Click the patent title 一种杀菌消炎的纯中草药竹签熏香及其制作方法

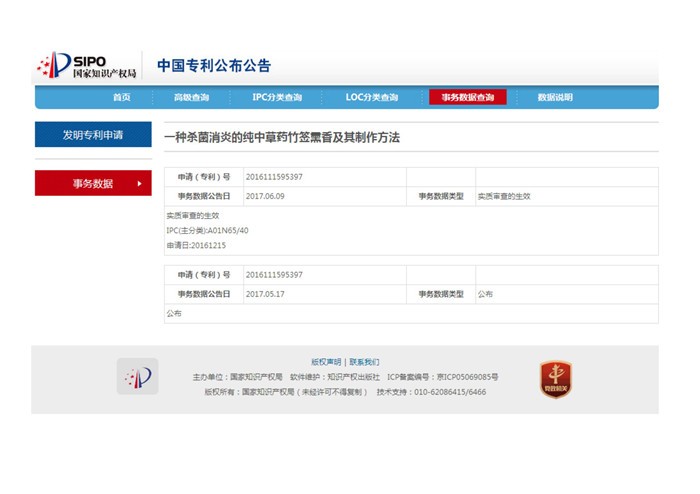click(x=282, y=137)
